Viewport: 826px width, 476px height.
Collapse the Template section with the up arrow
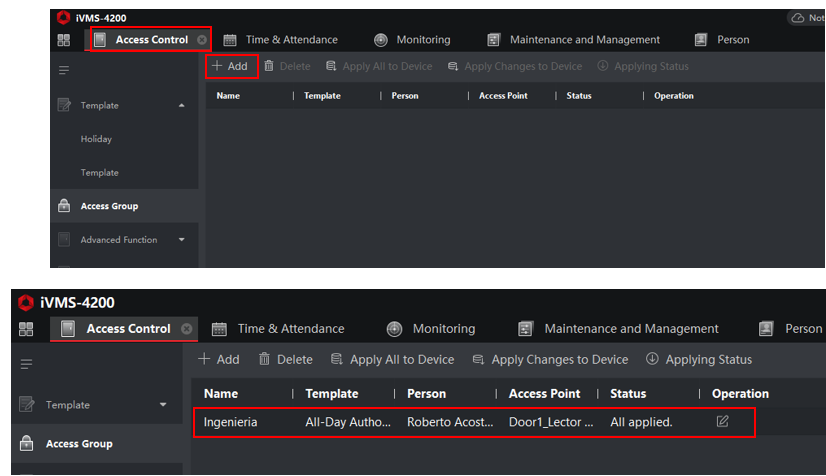[182, 105]
